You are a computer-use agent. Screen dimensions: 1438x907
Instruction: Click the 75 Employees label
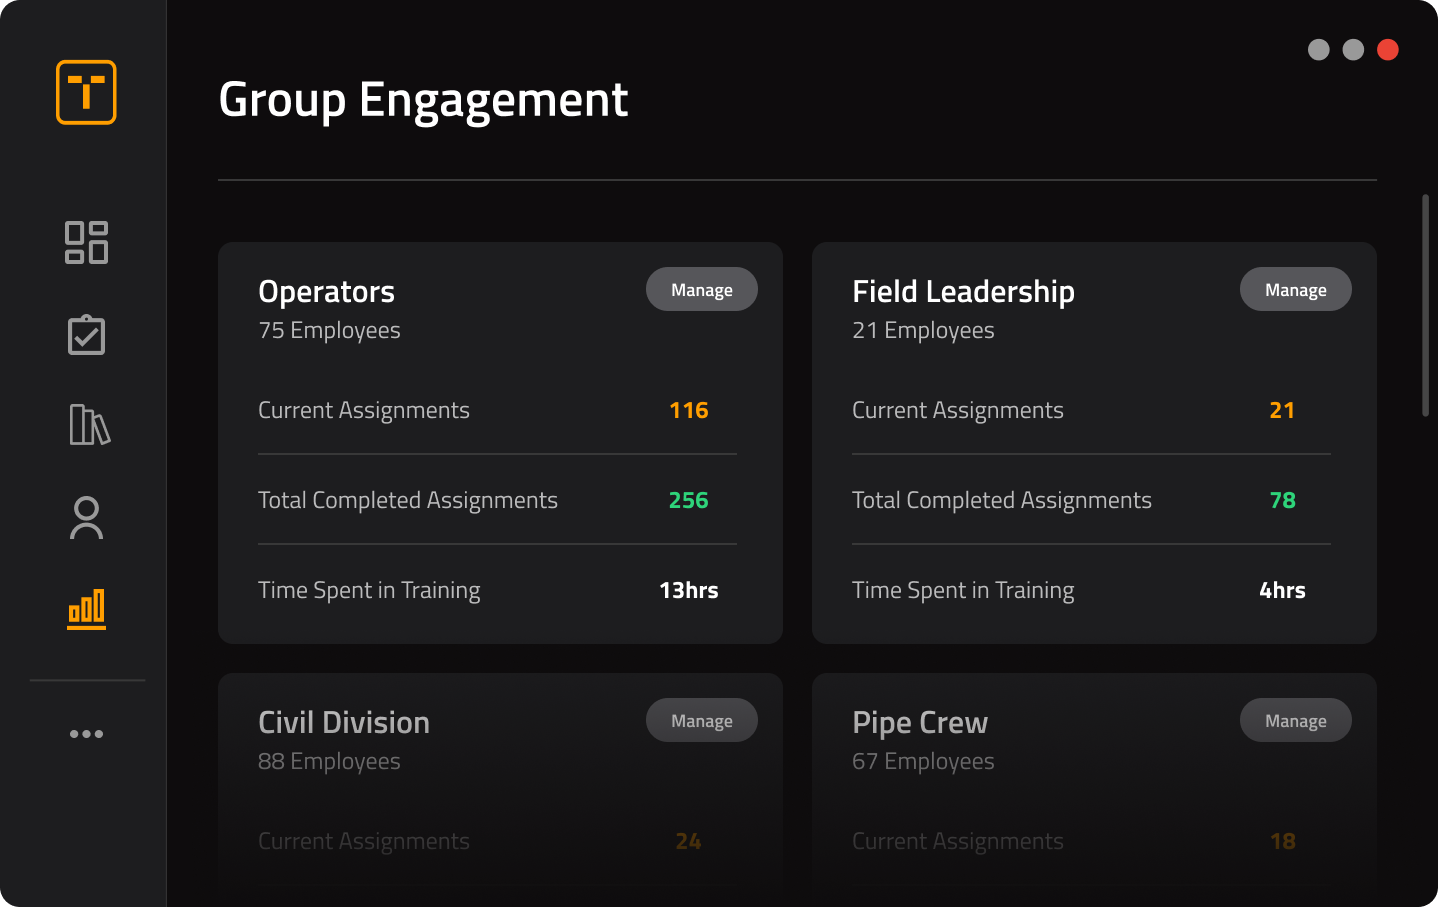coord(329,330)
